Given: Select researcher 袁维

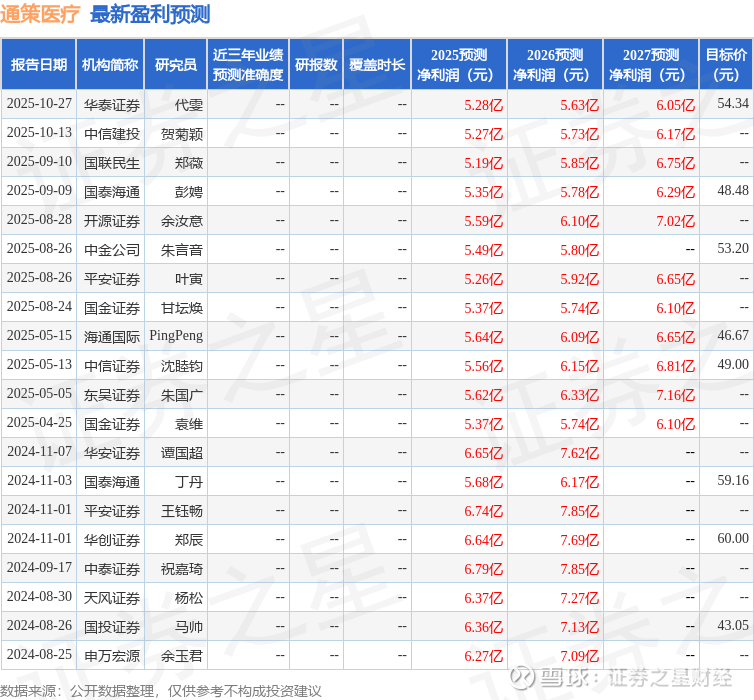Looking at the screenshot, I should point(188,424).
